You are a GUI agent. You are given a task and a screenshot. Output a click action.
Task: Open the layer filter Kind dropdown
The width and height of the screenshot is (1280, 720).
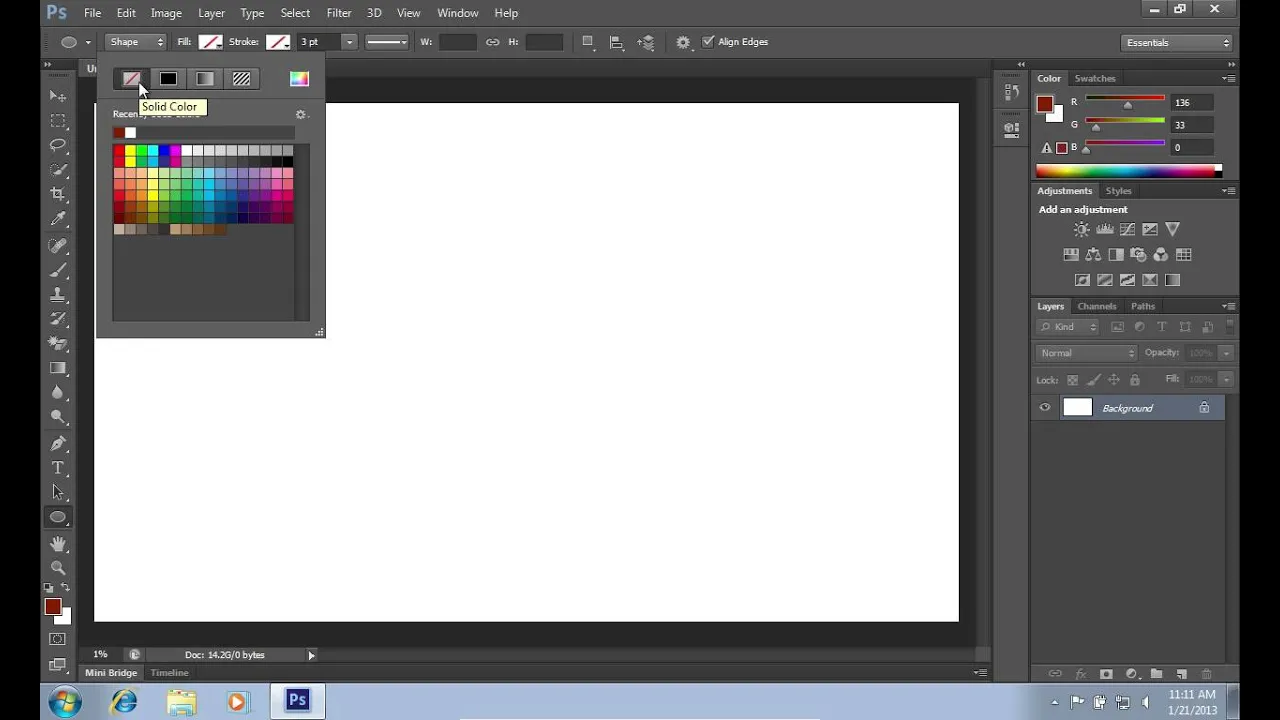click(x=1068, y=327)
